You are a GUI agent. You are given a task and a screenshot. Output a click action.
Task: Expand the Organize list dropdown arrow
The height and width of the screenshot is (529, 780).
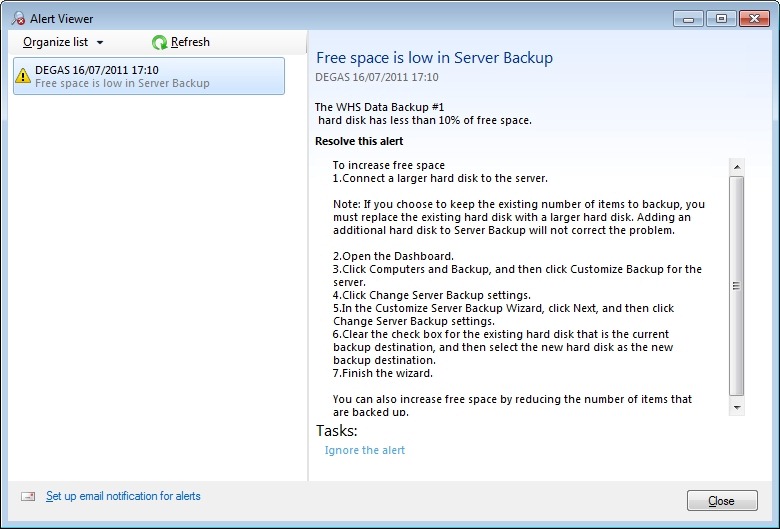point(100,43)
